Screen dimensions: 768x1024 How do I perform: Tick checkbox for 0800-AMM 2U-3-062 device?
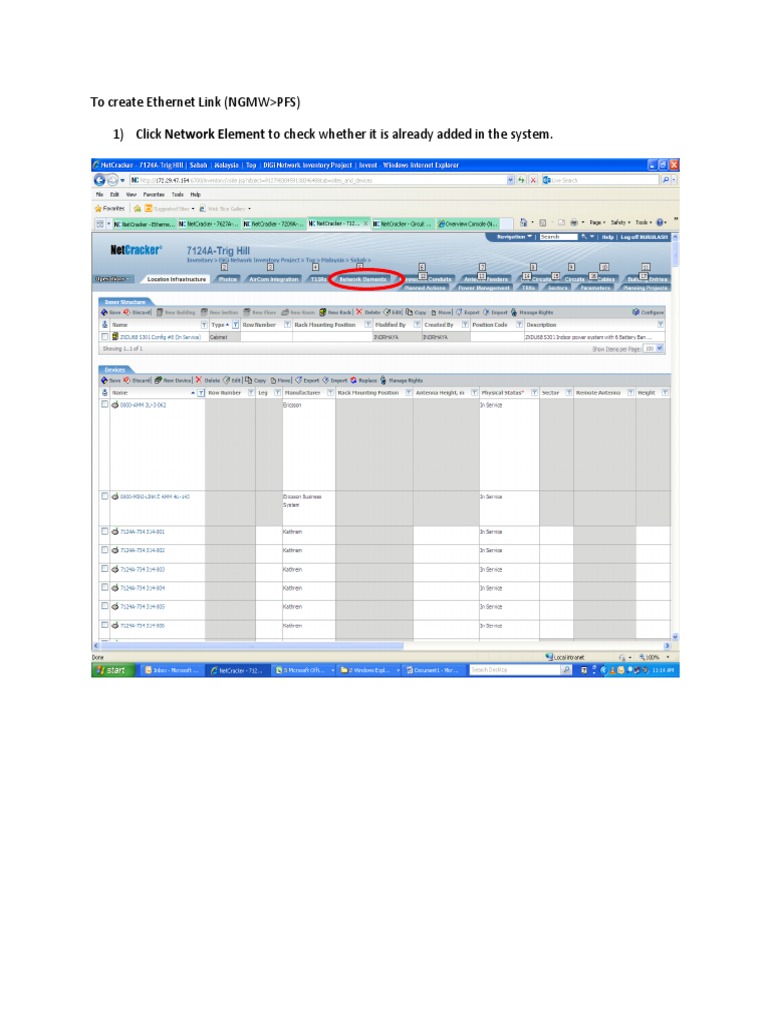tap(104, 404)
